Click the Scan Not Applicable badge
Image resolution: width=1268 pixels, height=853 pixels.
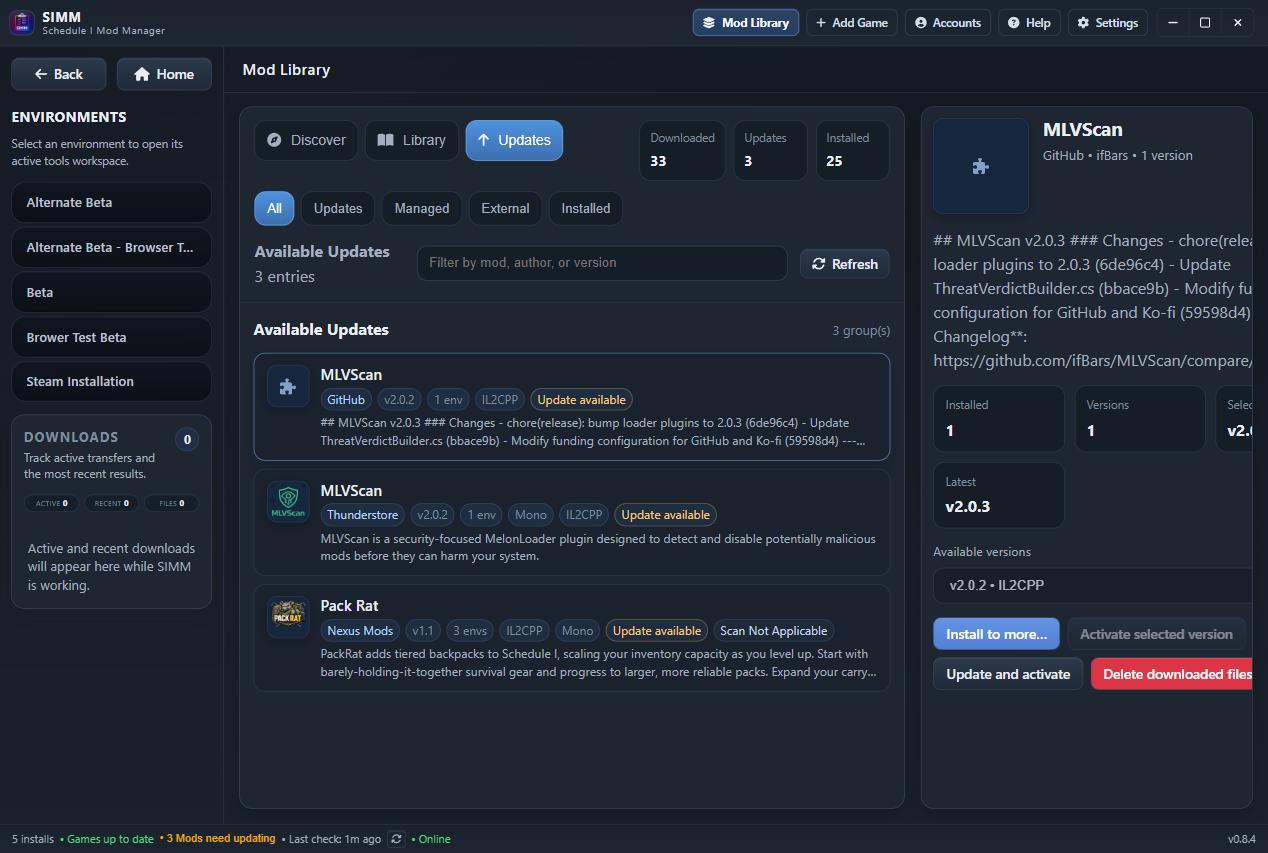[x=774, y=631]
